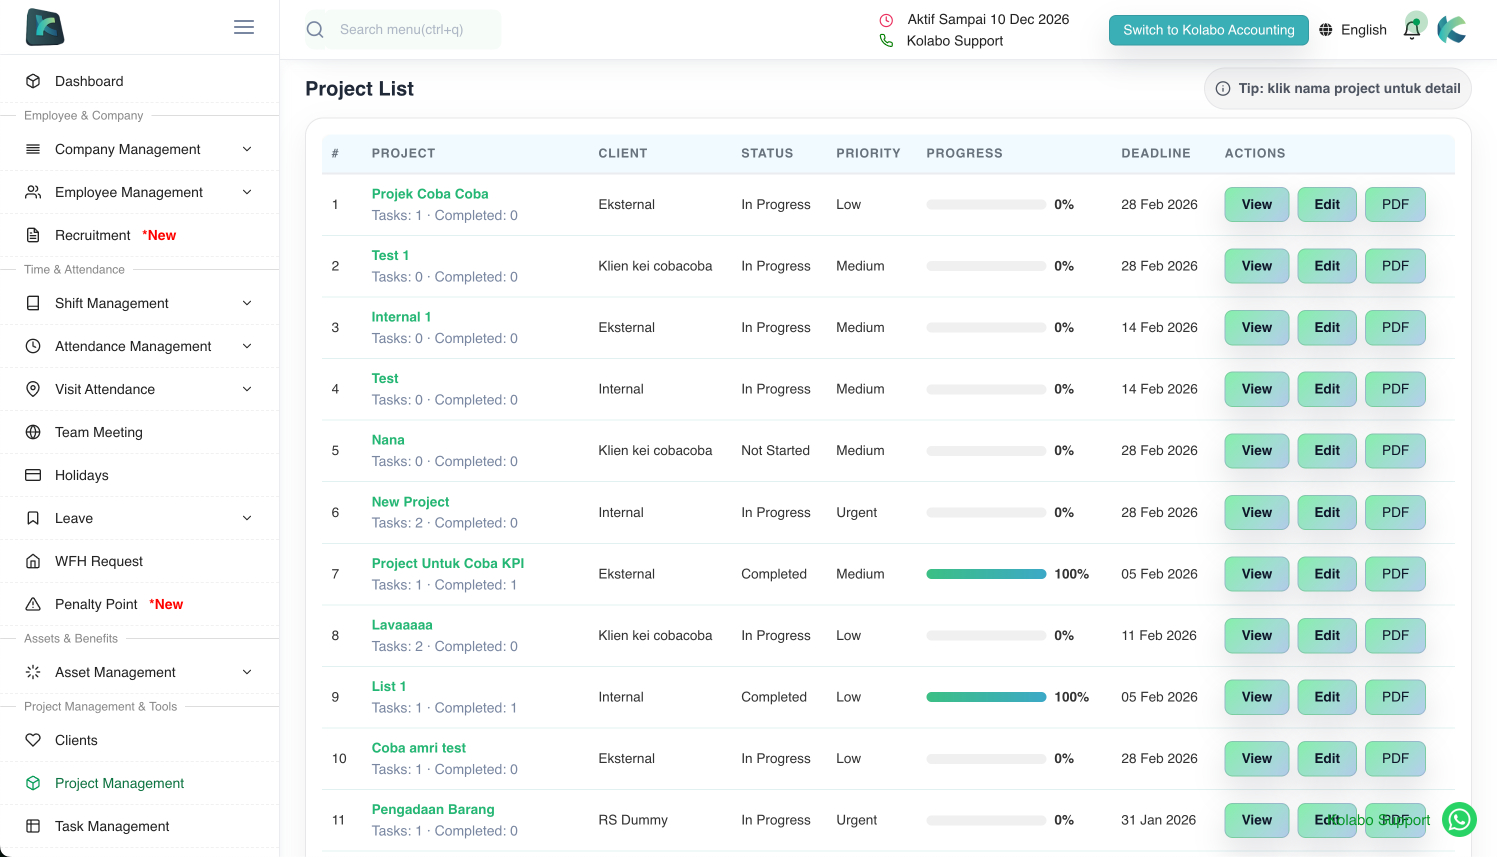This screenshot has height=857, width=1497.
Task: Click the globe language icon
Action: point(1326,30)
